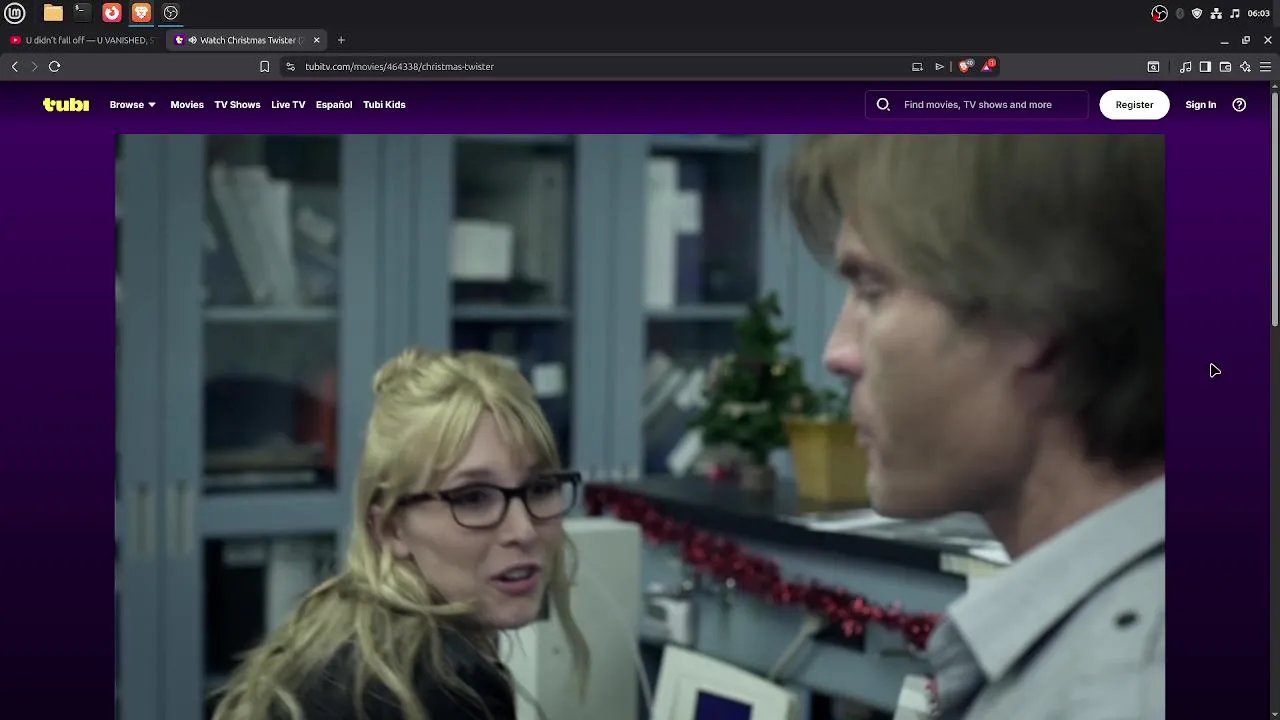The image size is (1280, 720).
Task: Open Brave Rewards triangle icon
Action: [x=988, y=66]
